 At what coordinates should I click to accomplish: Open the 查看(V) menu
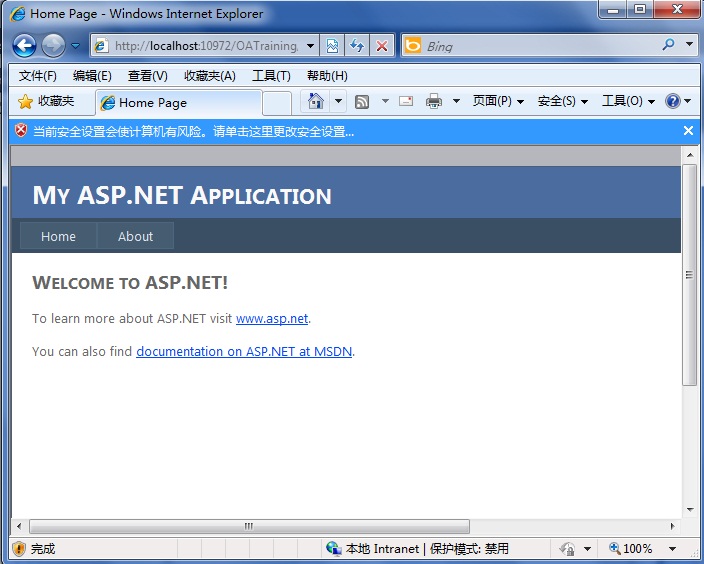point(147,76)
